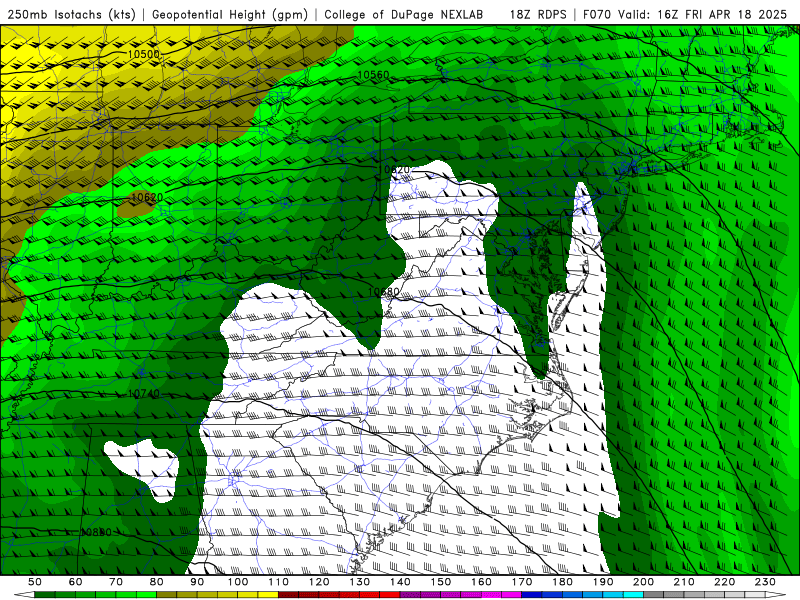Select the 60 legend value

coord(76,582)
